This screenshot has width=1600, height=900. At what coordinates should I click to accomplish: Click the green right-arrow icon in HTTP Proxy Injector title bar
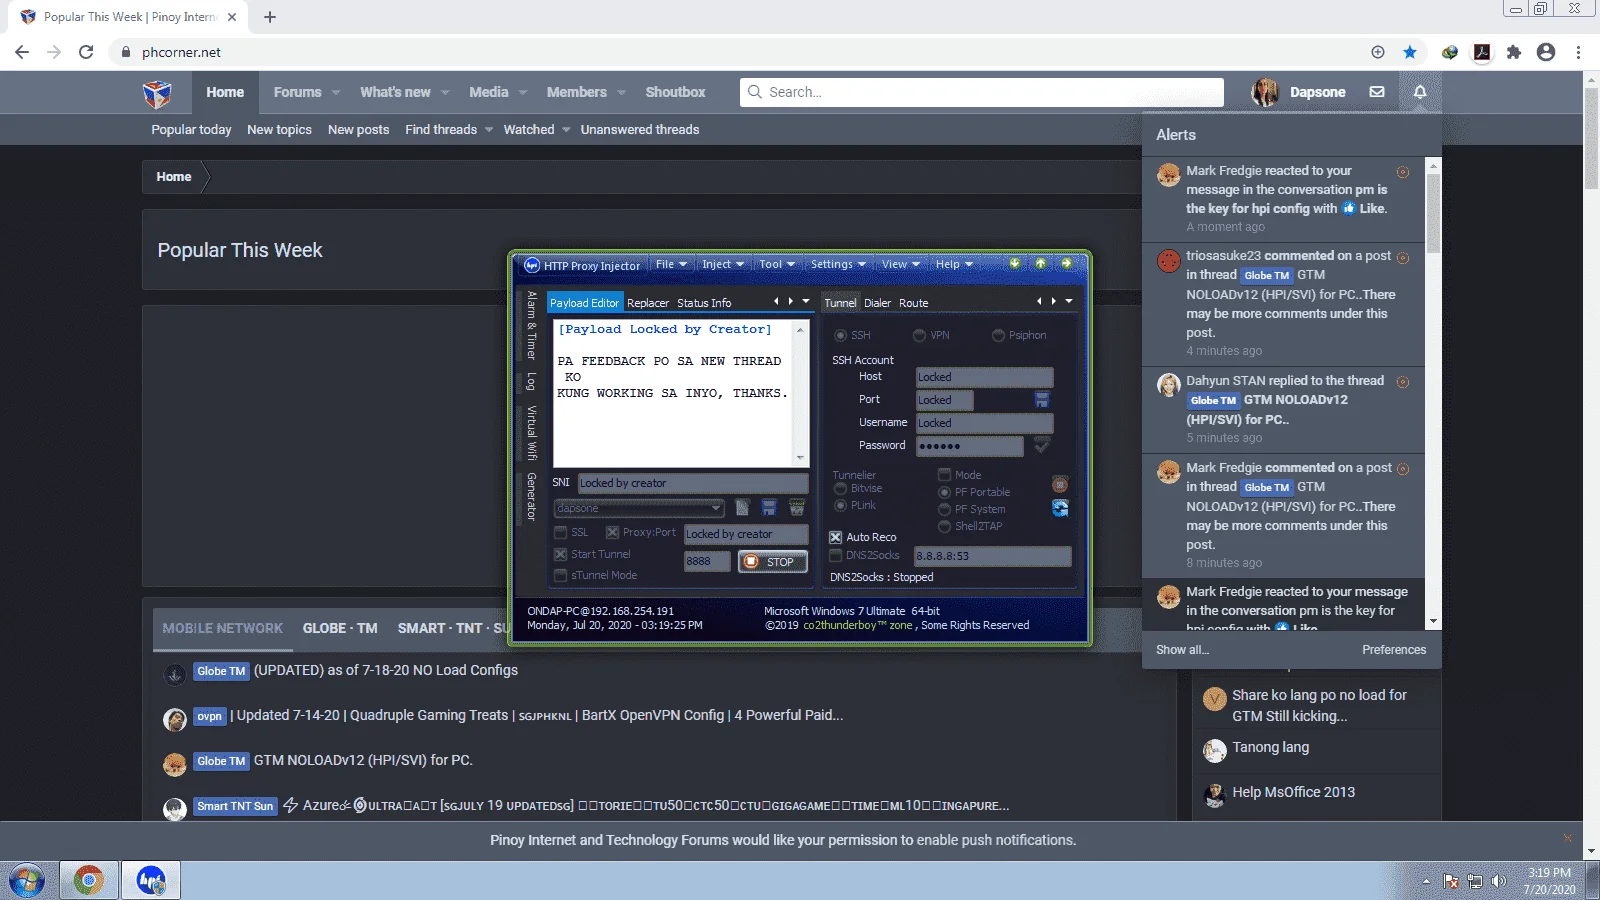pyautogui.click(x=1067, y=264)
